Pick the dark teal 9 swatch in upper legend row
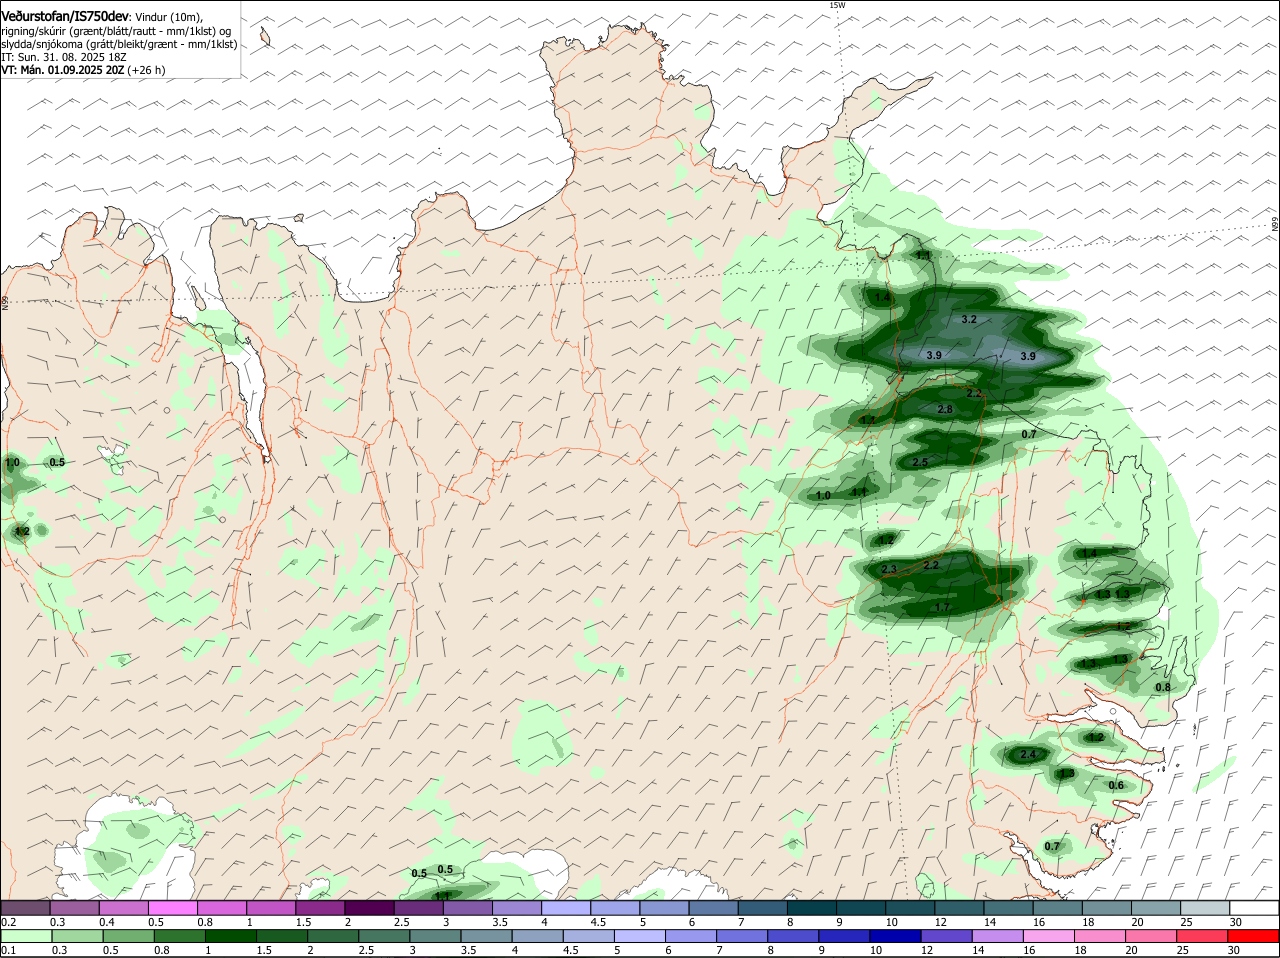The image size is (1280, 958). coord(861,908)
